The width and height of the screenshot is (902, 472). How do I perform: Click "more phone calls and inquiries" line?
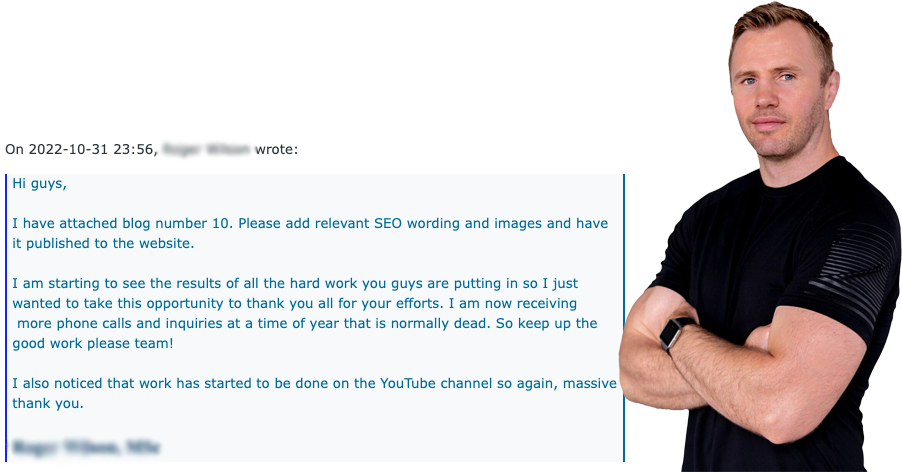click(x=307, y=323)
